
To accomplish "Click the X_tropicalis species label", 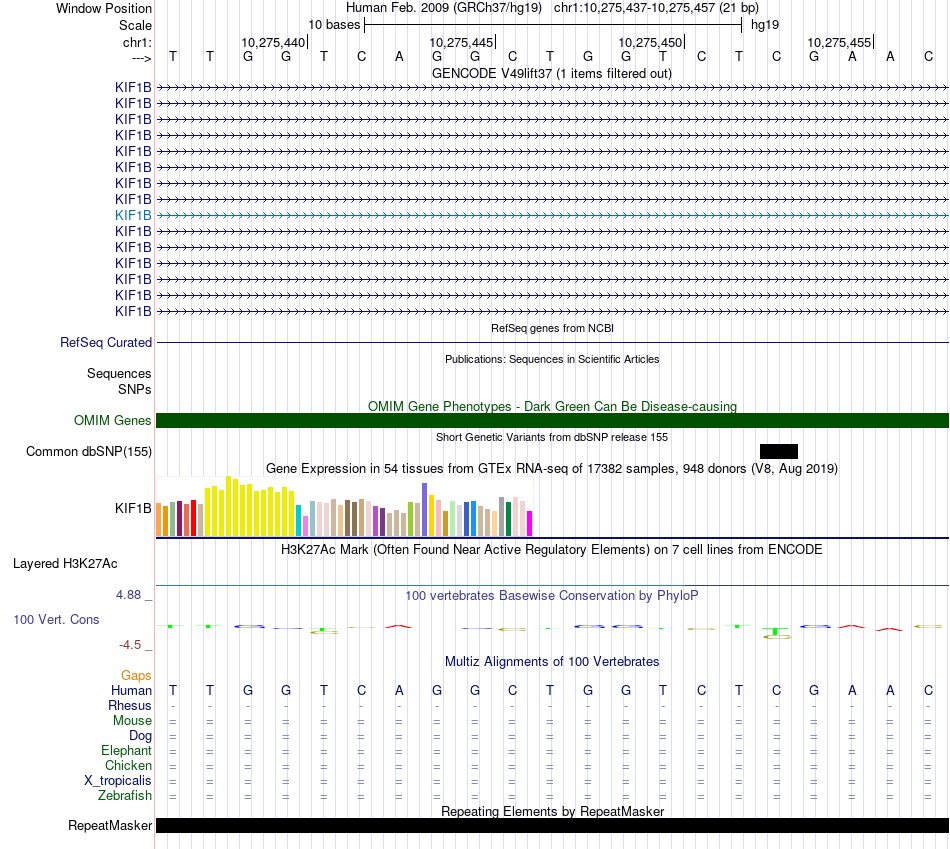I will point(118,781).
